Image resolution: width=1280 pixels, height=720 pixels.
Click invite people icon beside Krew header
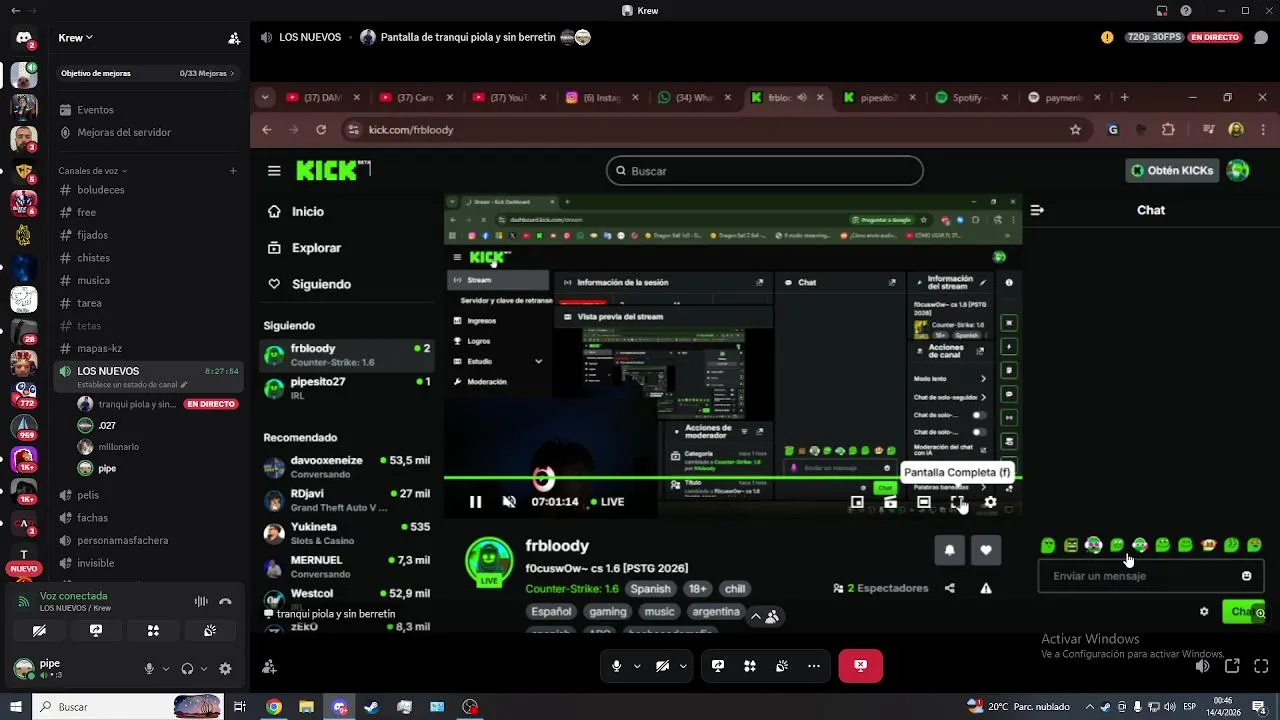(234, 38)
